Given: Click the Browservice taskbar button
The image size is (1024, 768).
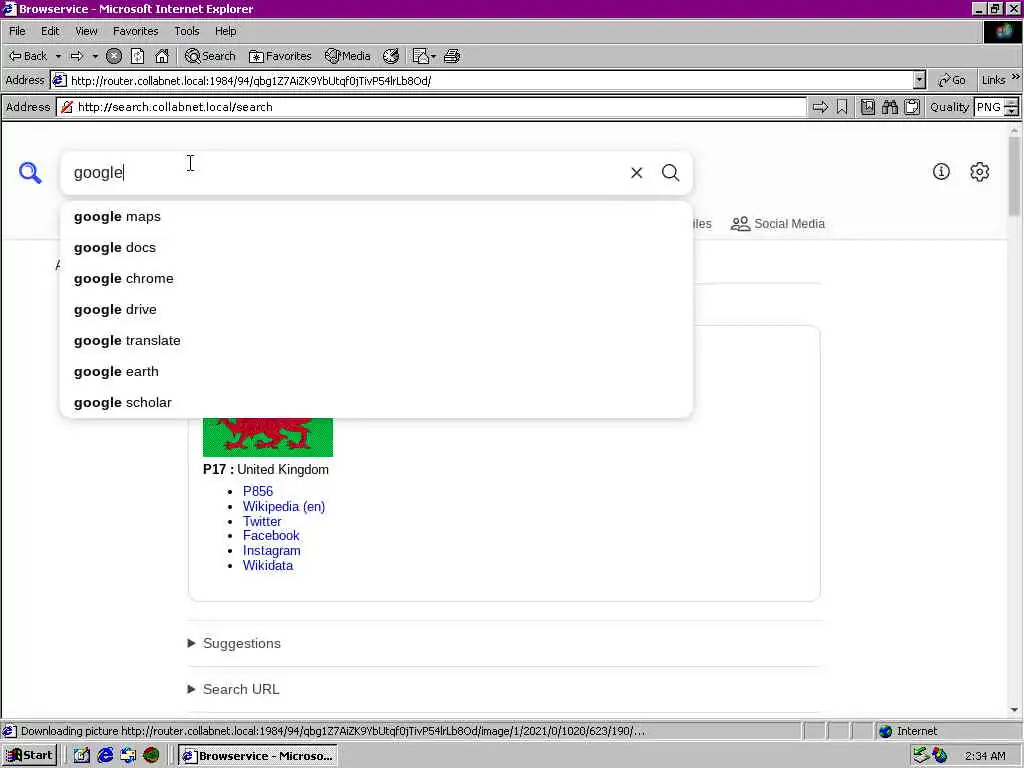Looking at the screenshot, I should coord(258,756).
